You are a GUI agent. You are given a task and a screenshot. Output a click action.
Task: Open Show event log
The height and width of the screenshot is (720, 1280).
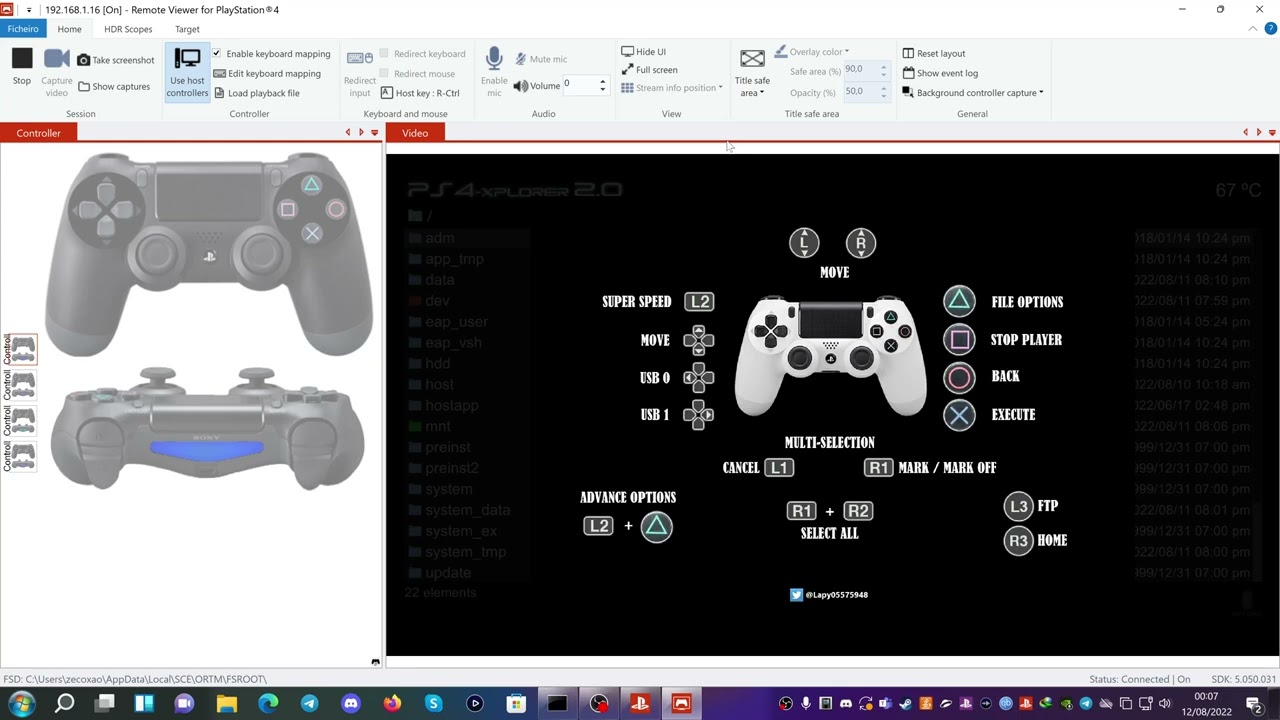[x=940, y=73]
